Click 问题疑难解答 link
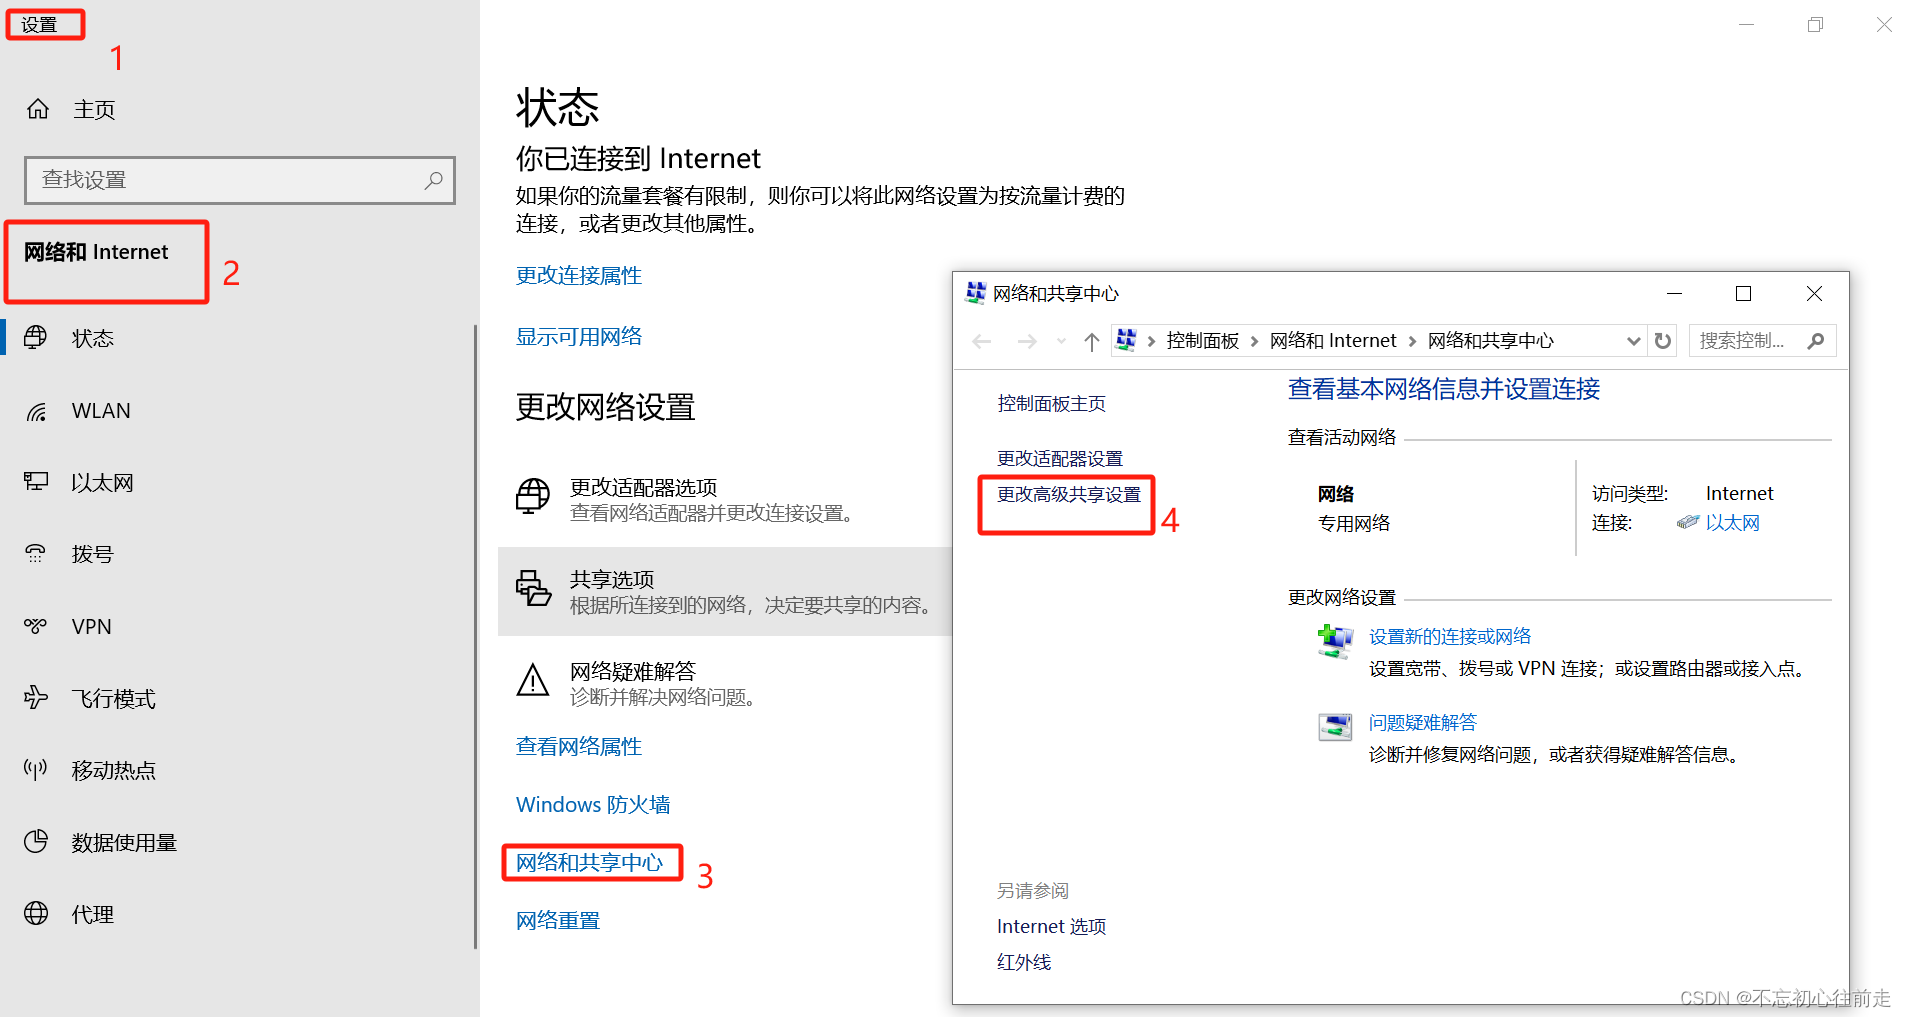 pos(1423,723)
